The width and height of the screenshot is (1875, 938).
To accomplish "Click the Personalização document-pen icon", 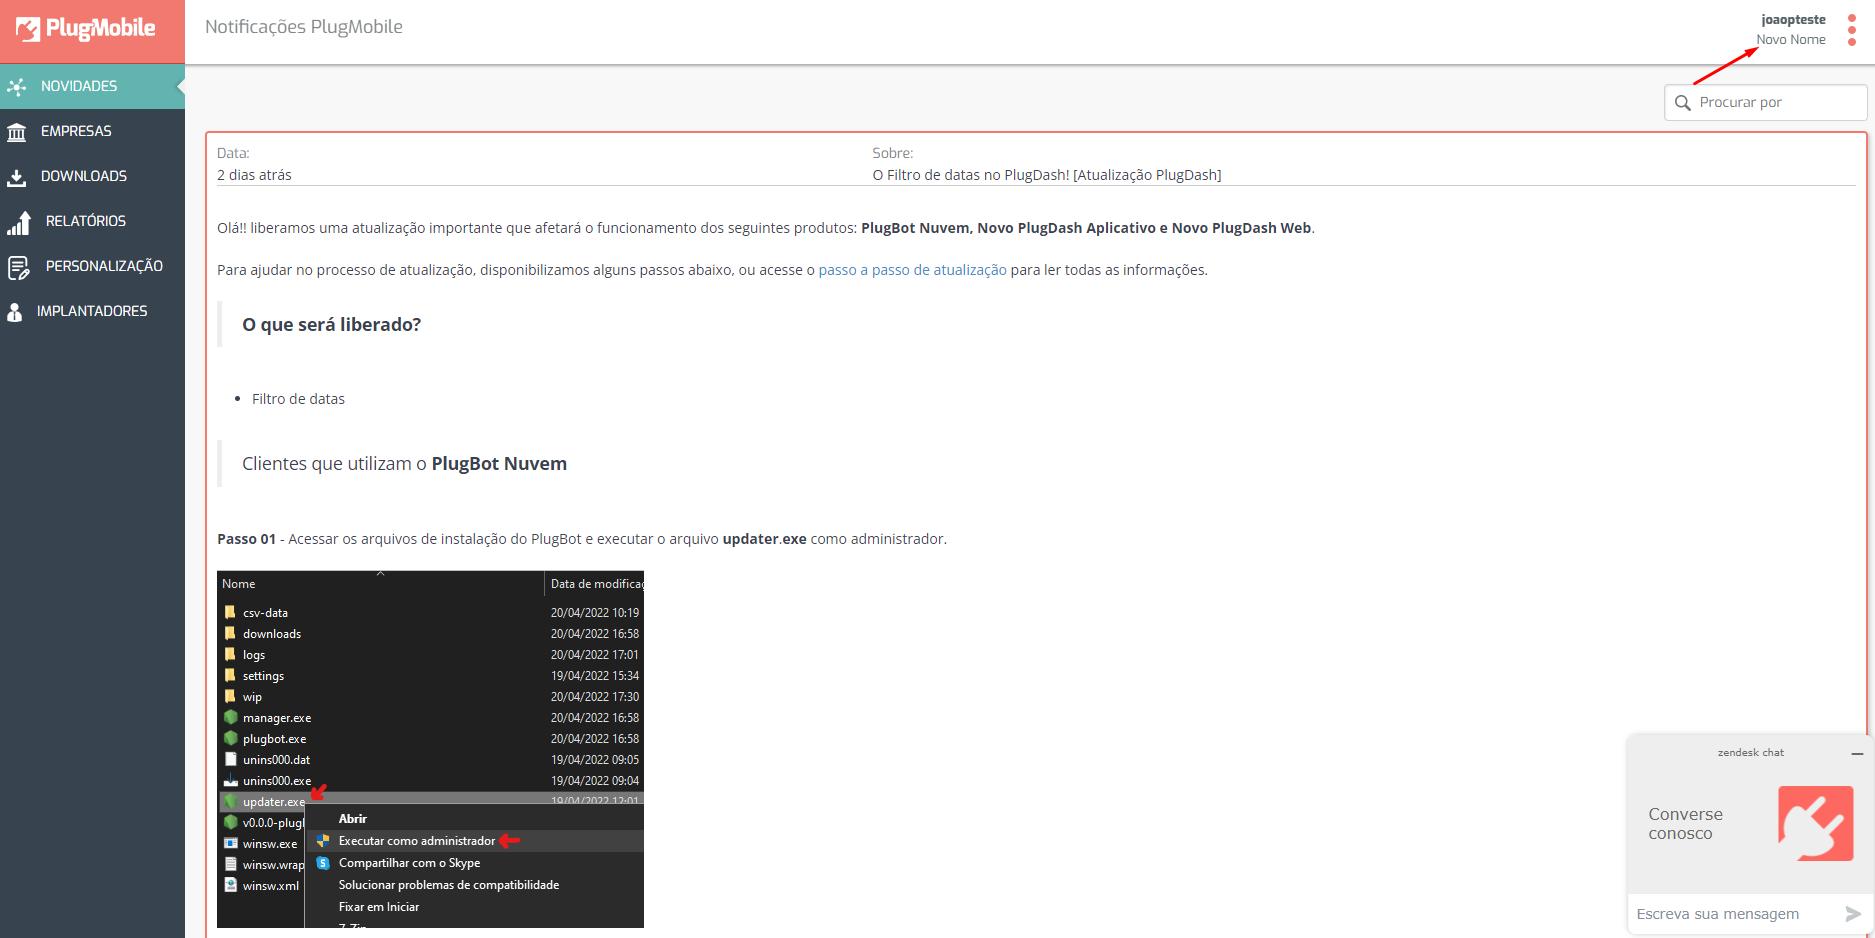I will point(18,267).
